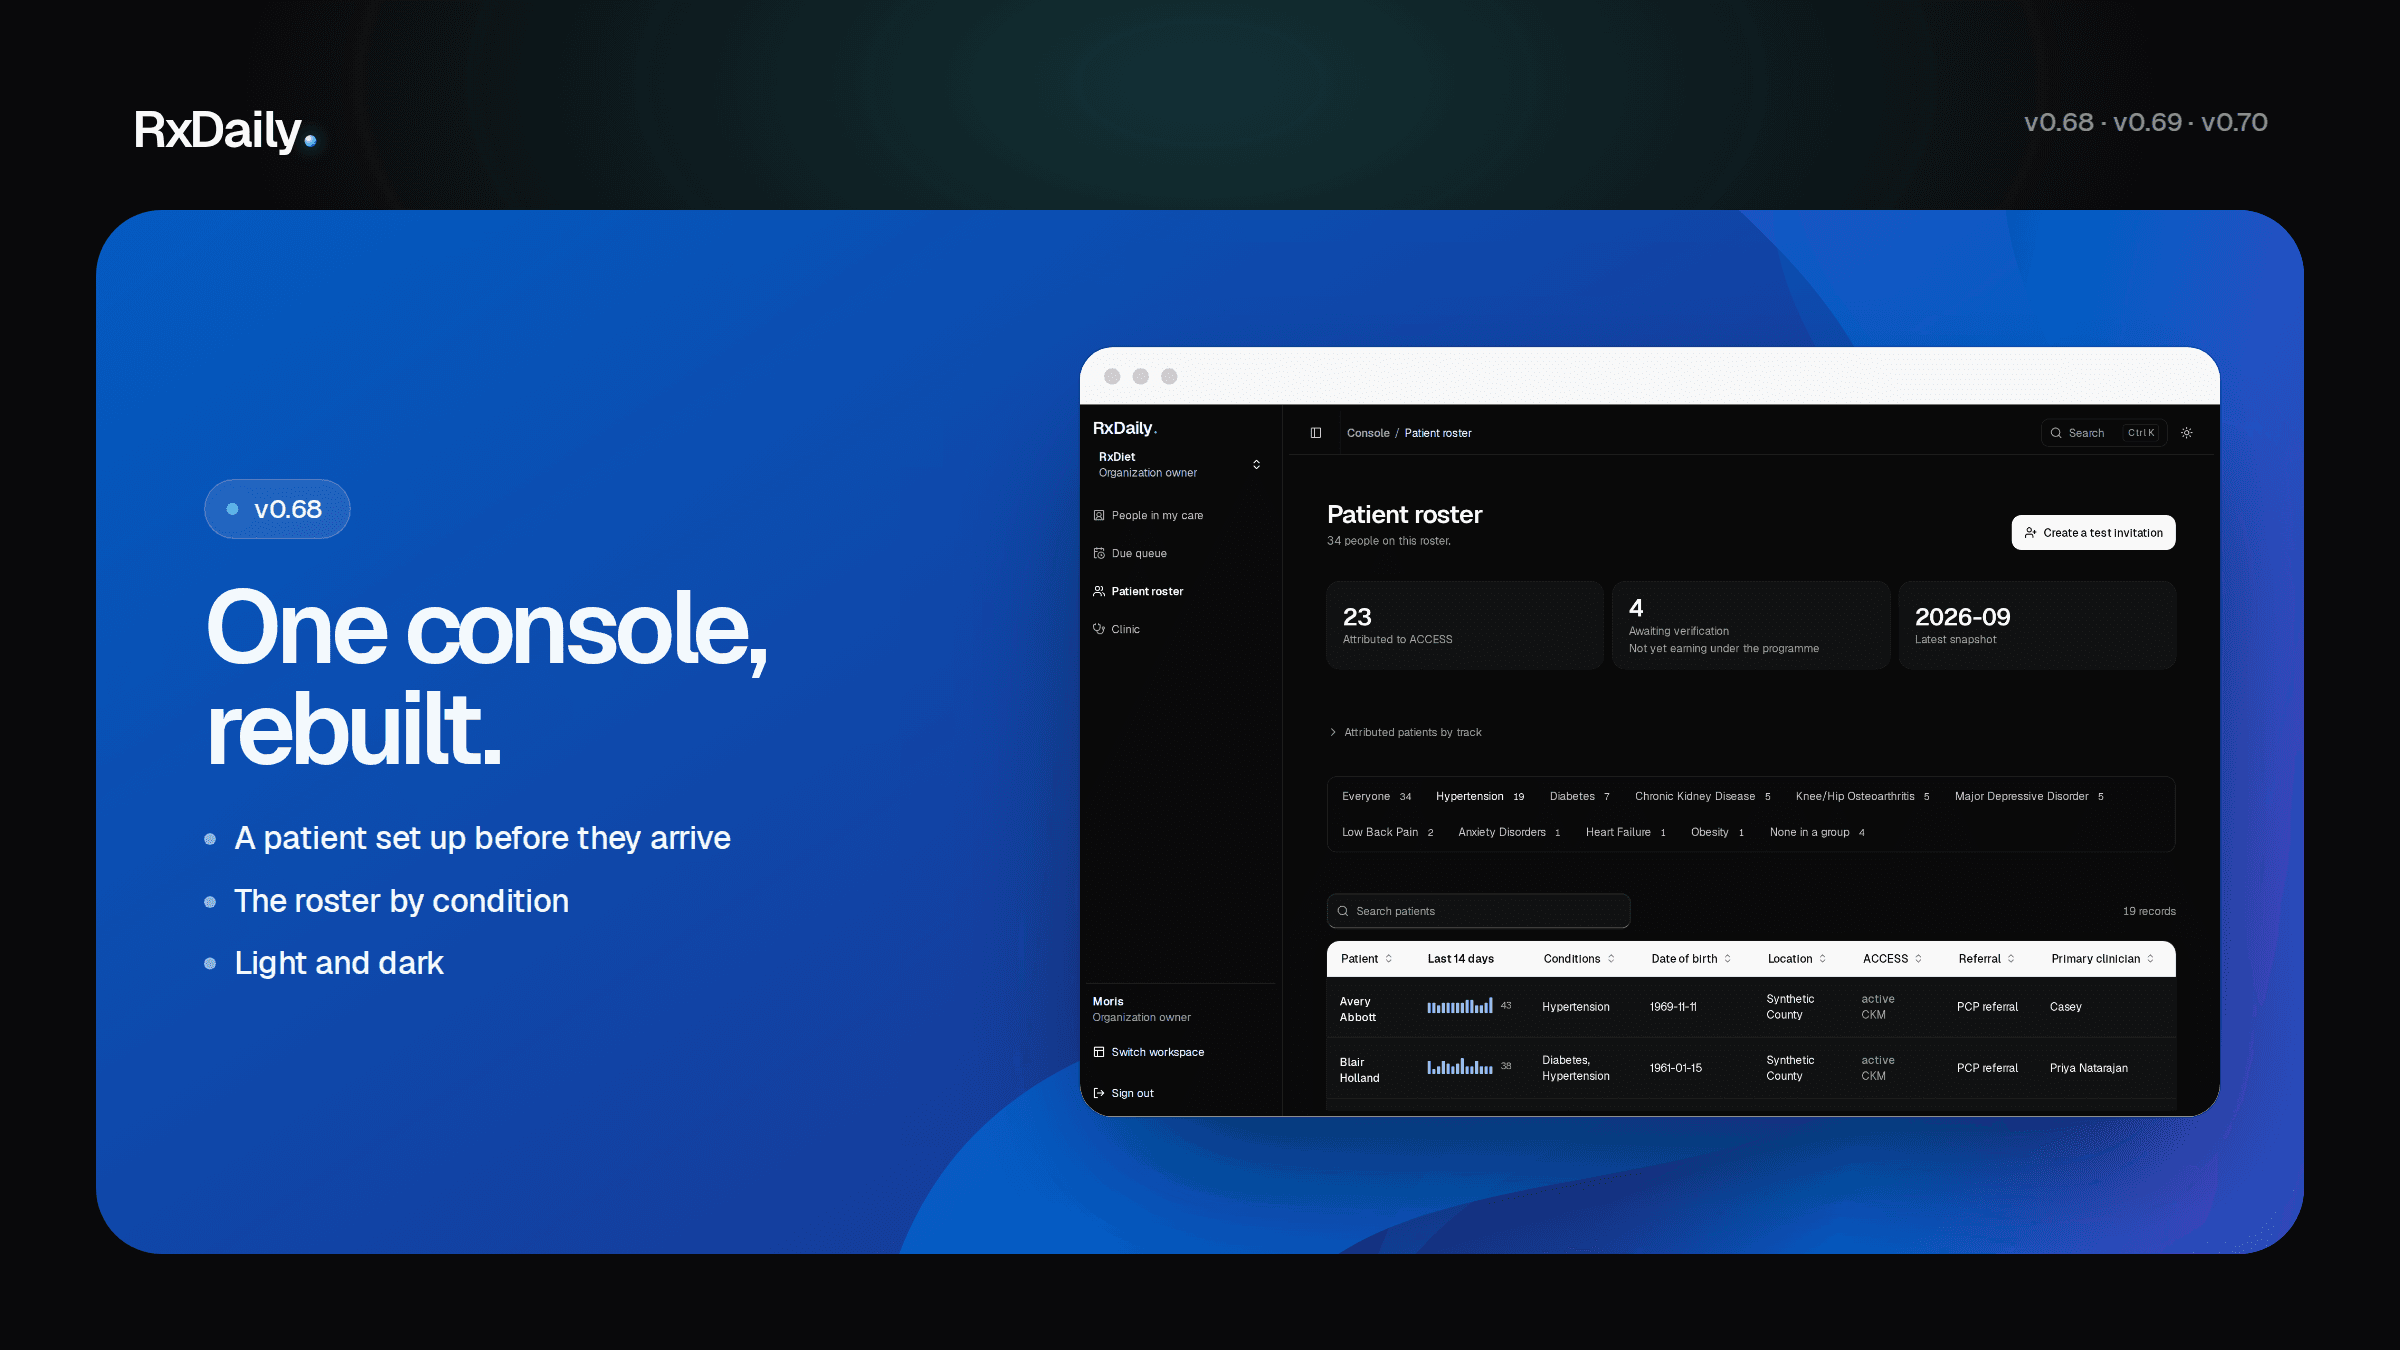View Avery Abbott 14-day activity chart
Screen dimensions: 2400x1350
[1460, 1006]
